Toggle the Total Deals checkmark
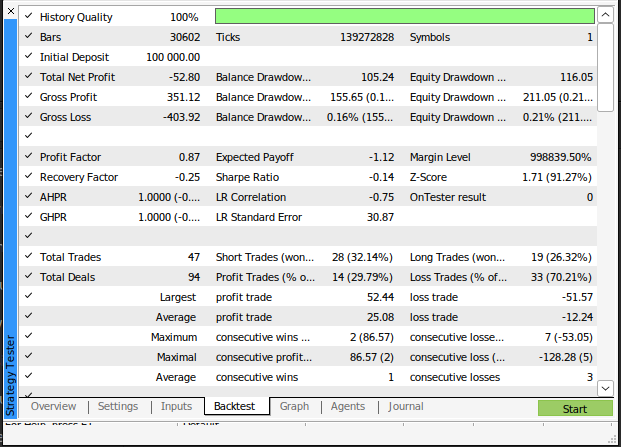Viewport: 621px width, 447px height. (29, 276)
